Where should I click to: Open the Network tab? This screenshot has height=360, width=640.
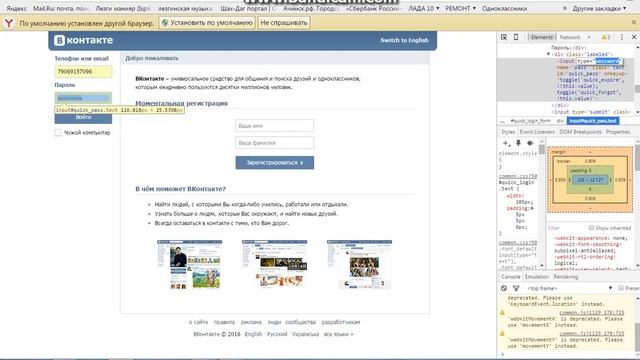tap(570, 37)
